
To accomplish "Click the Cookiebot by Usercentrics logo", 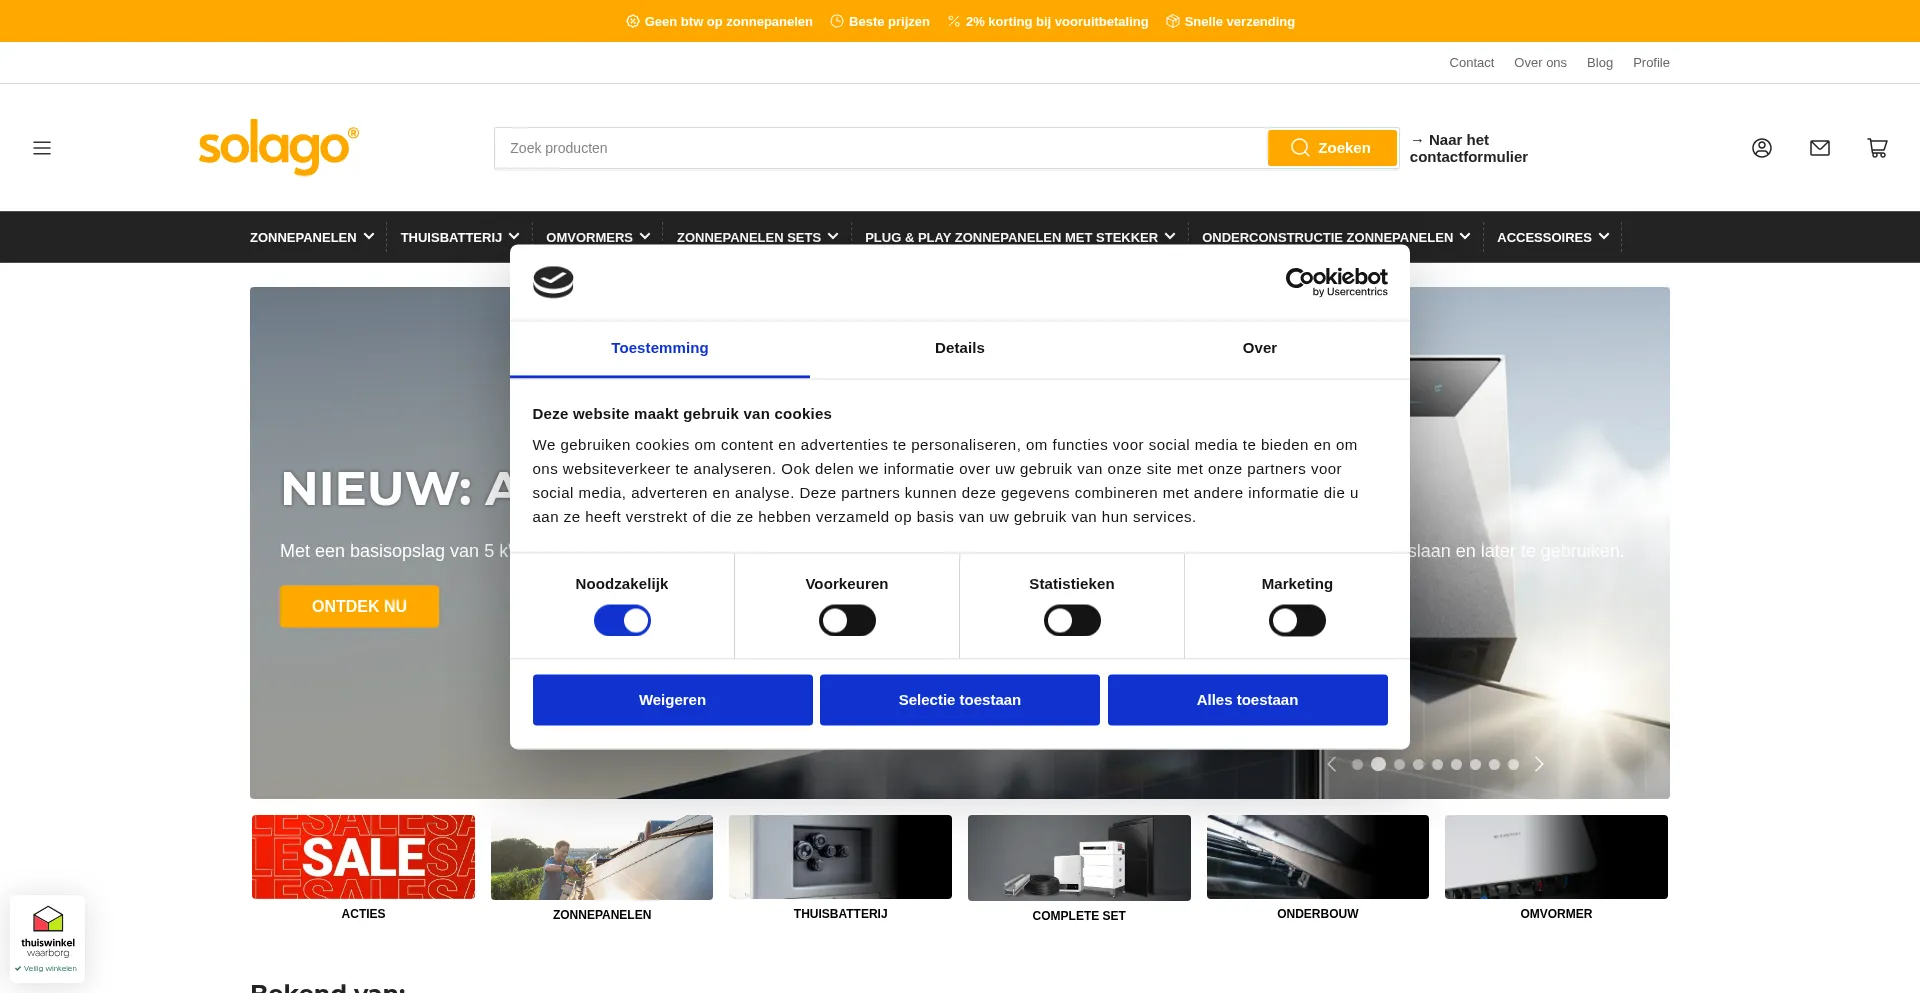I will 1336,282.
